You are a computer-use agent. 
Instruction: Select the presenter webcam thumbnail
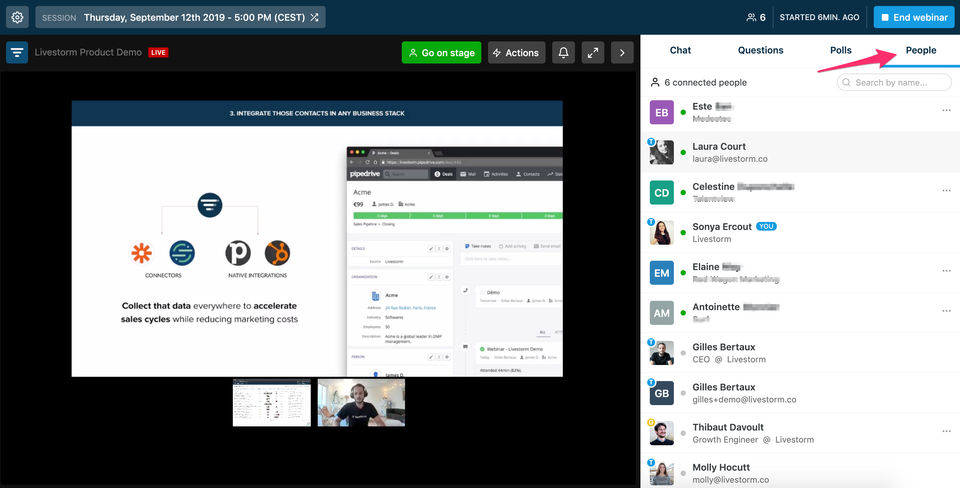361,402
